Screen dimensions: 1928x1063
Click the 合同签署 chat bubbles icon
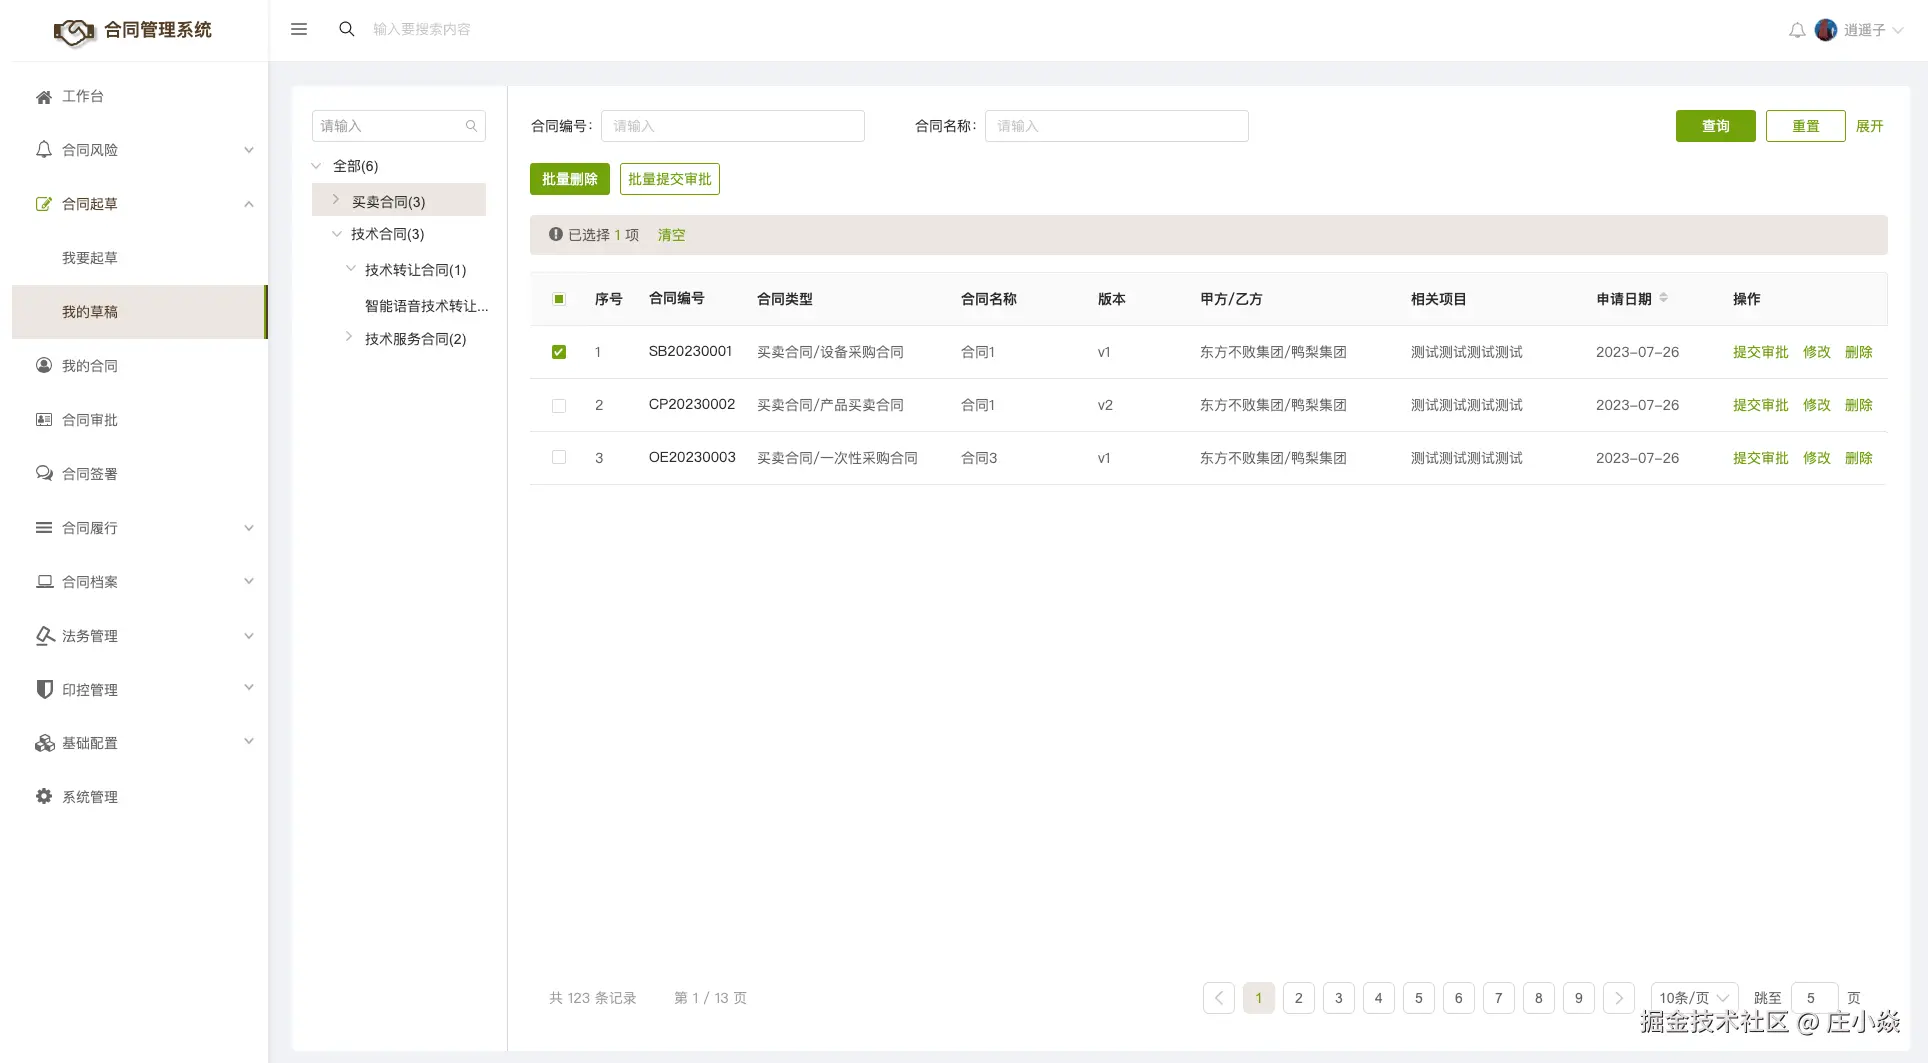click(x=44, y=474)
